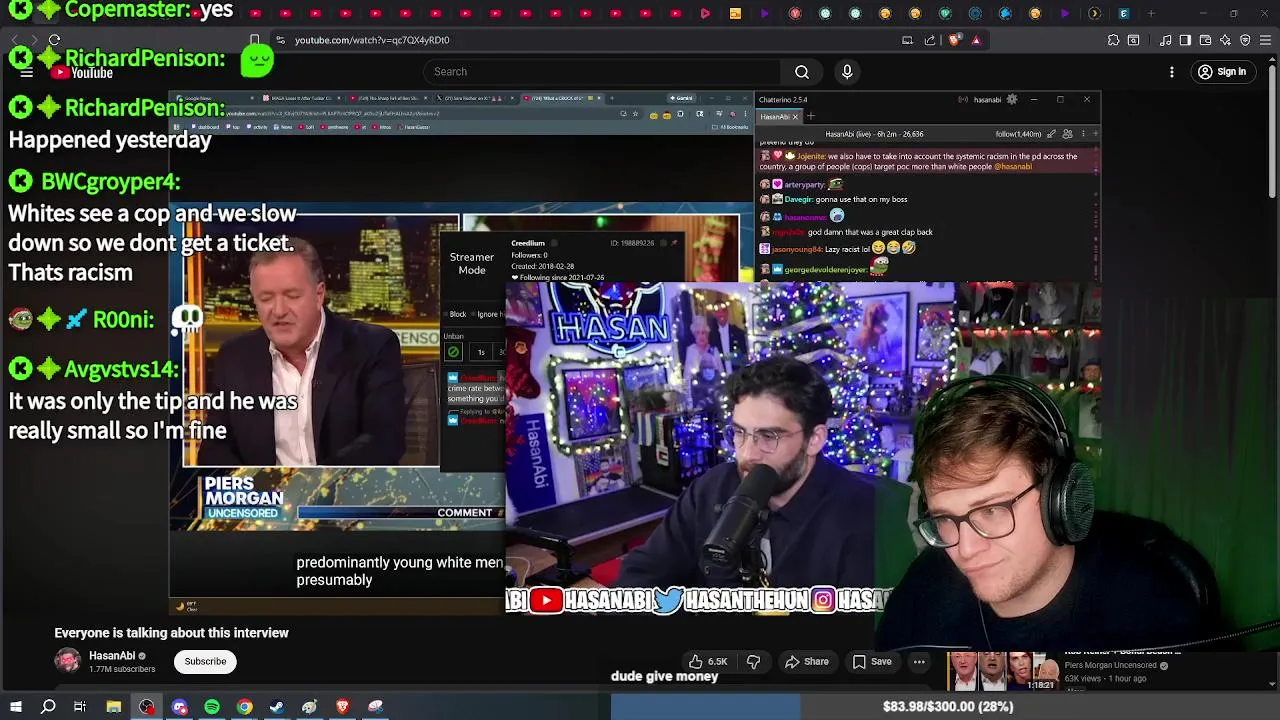This screenshot has width=1280, height=720.
Task: Select the HasanAbi tab in Chatterino
Action: [776, 117]
